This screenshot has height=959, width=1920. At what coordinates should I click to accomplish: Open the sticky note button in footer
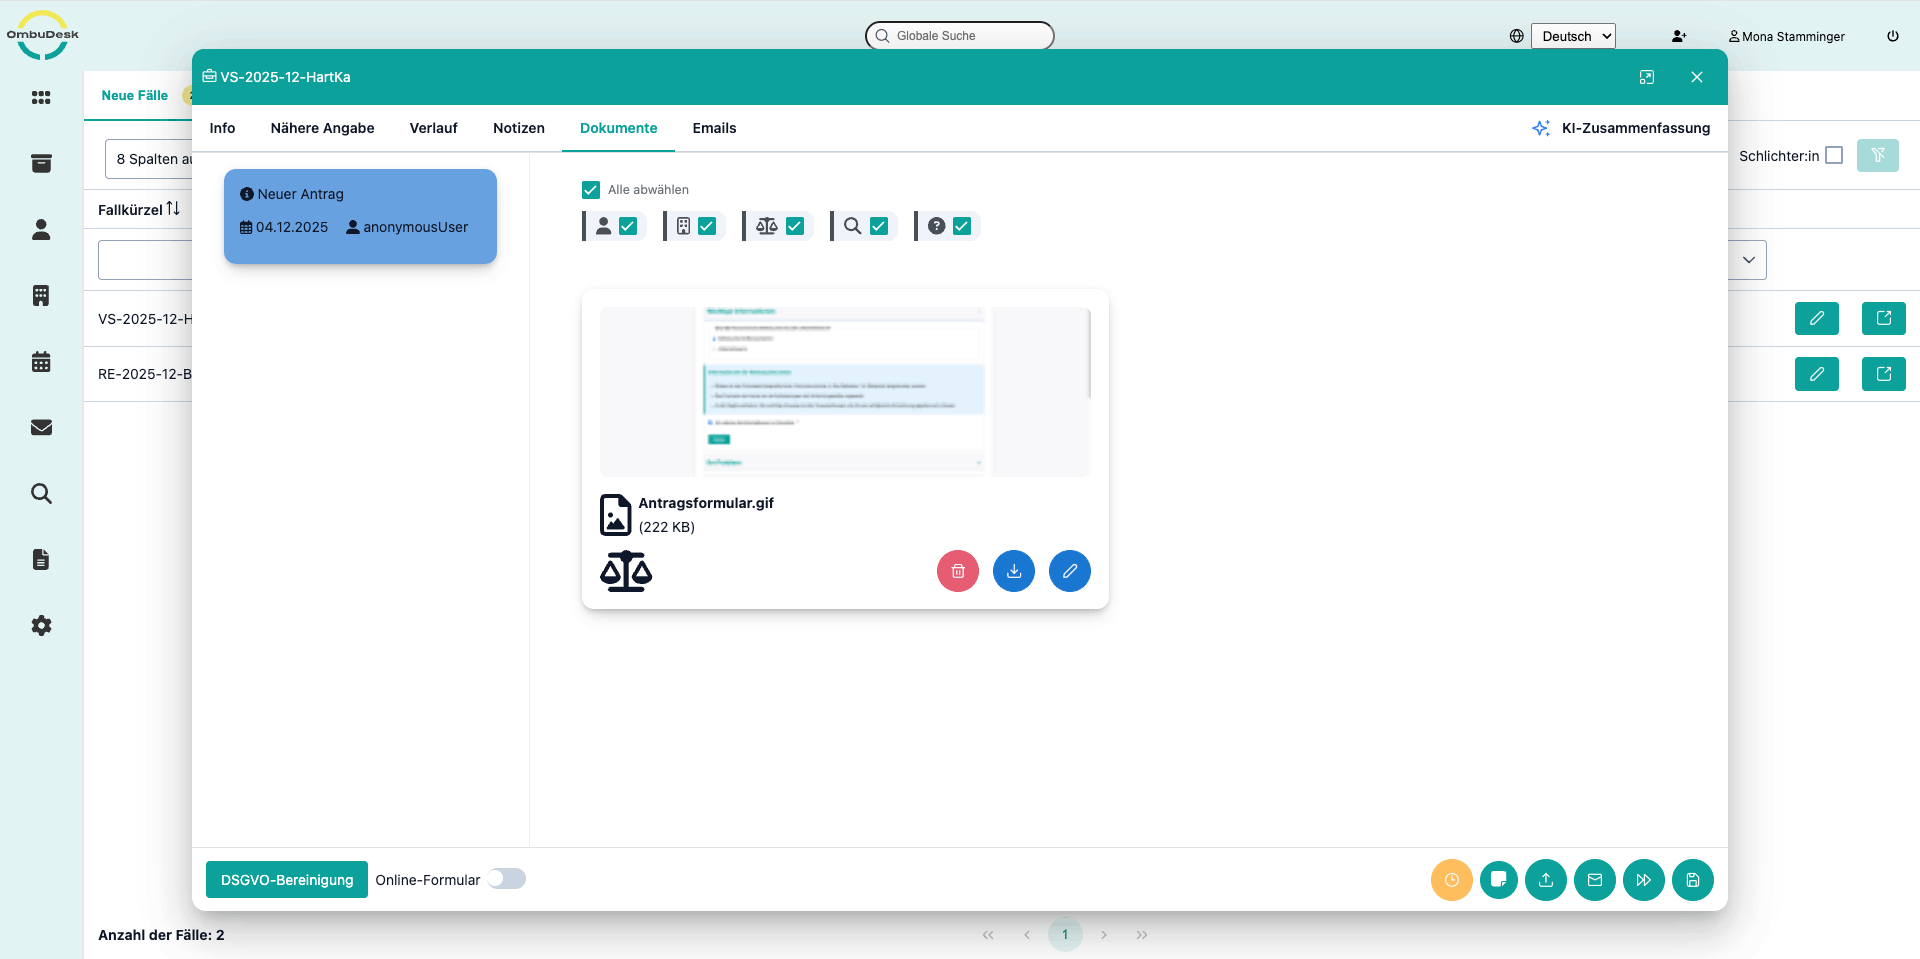(1498, 880)
